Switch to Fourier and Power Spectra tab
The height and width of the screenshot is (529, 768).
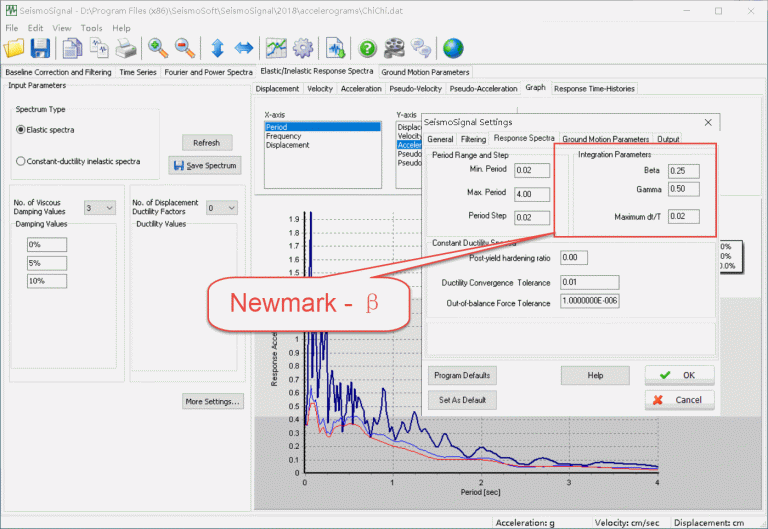click(210, 72)
